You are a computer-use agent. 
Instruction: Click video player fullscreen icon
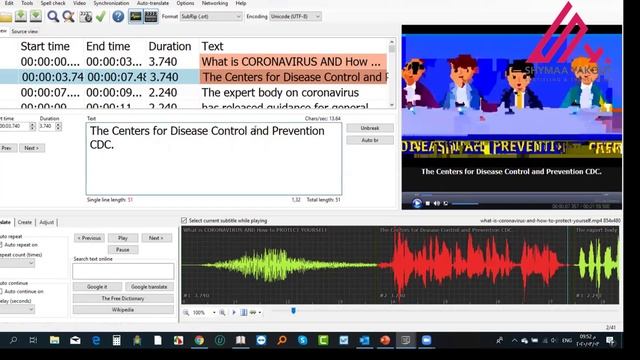pyautogui.click(x=446, y=203)
